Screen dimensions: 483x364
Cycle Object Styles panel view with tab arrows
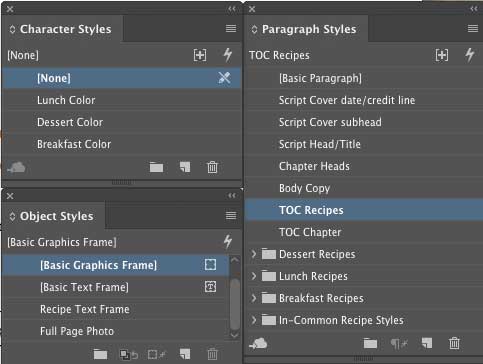tap(12, 216)
